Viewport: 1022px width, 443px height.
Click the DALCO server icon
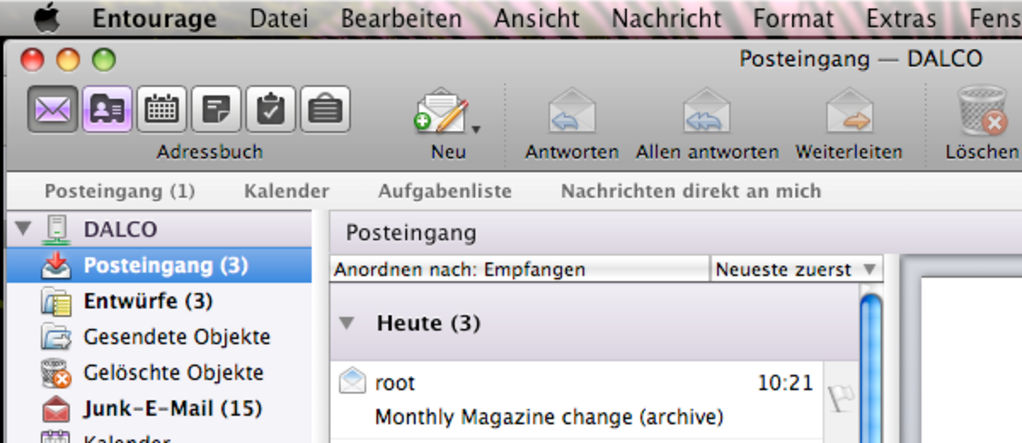(57, 231)
